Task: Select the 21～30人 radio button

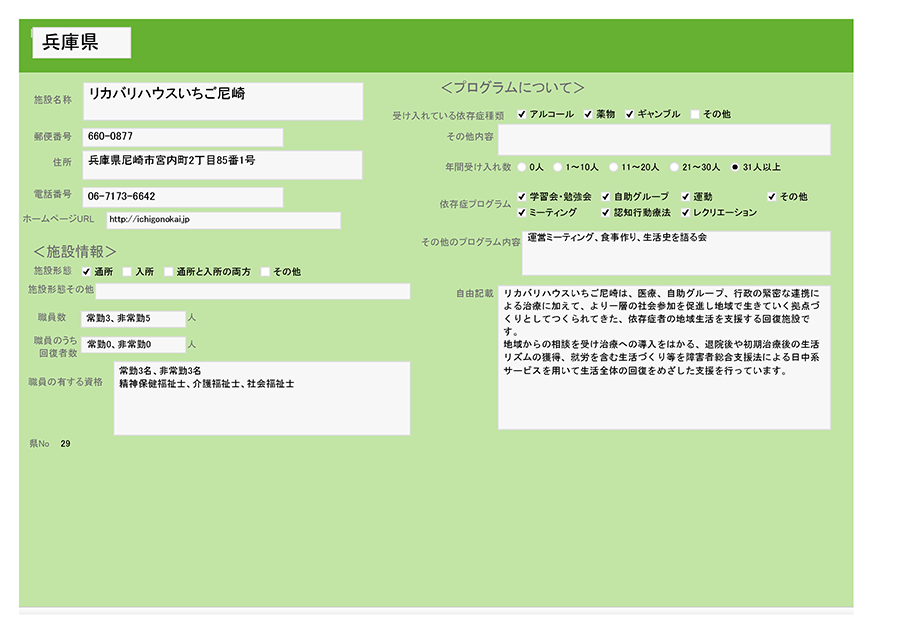Action: click(675, 167)
